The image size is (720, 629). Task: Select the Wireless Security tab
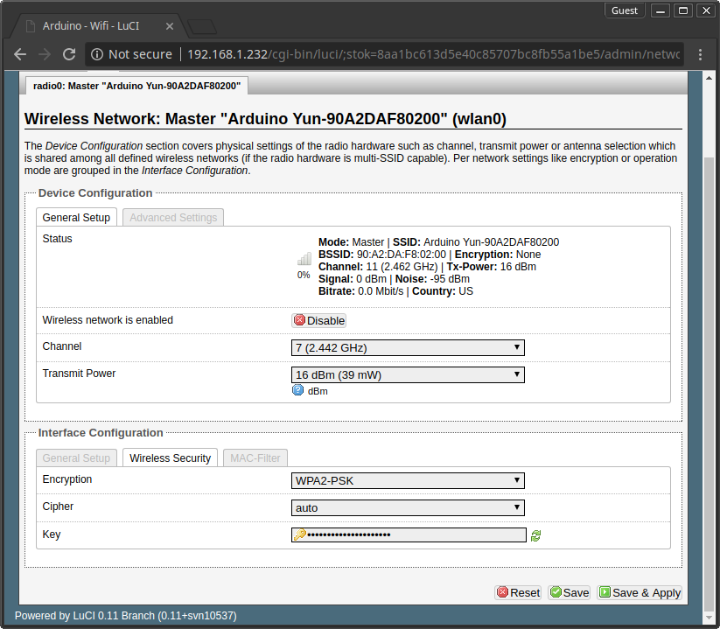tap(170, 458)
